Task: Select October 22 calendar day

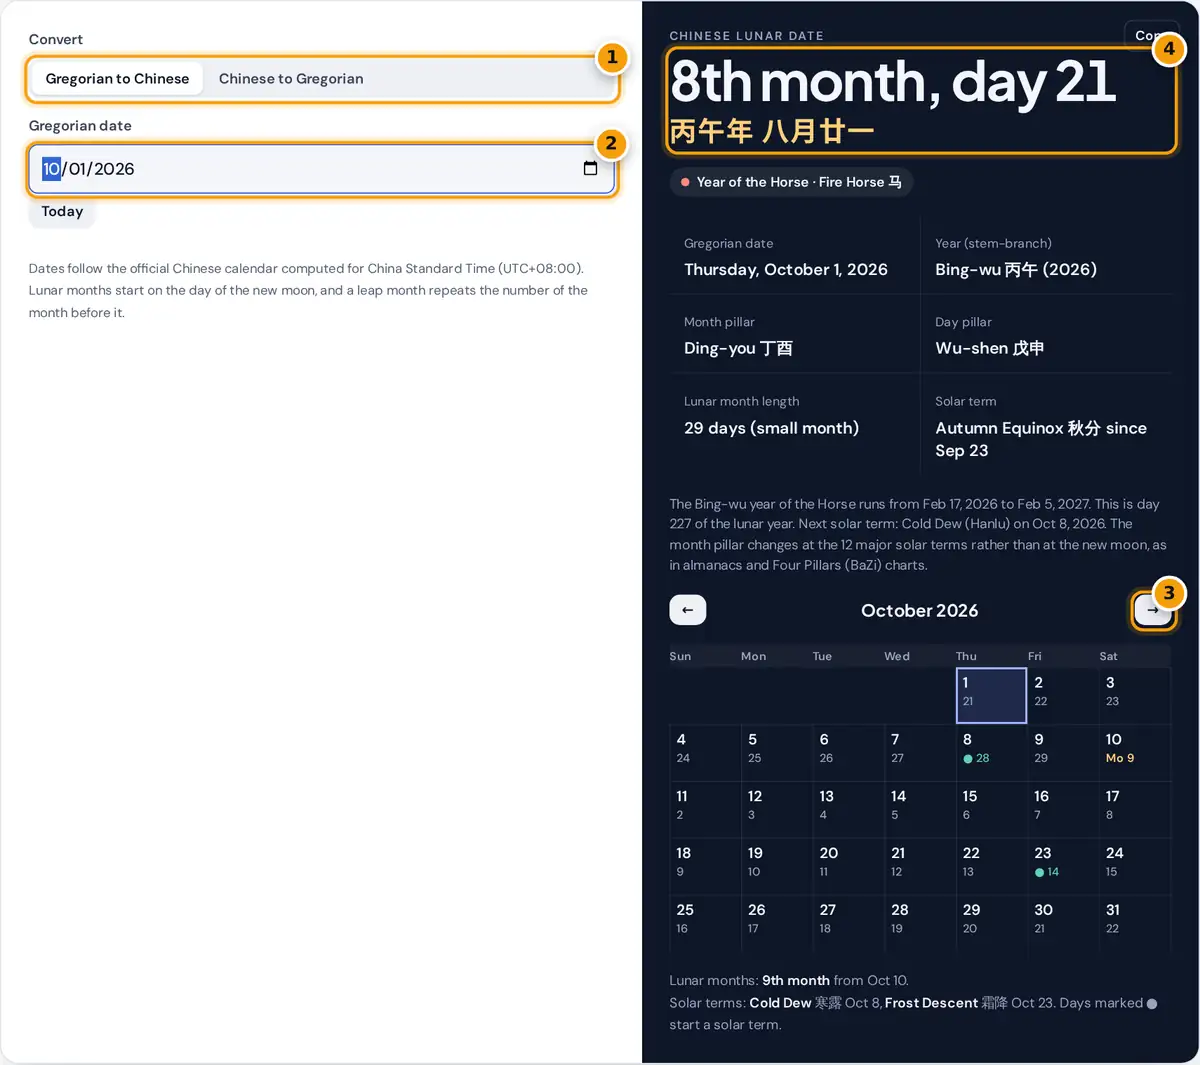Action: 991,866
